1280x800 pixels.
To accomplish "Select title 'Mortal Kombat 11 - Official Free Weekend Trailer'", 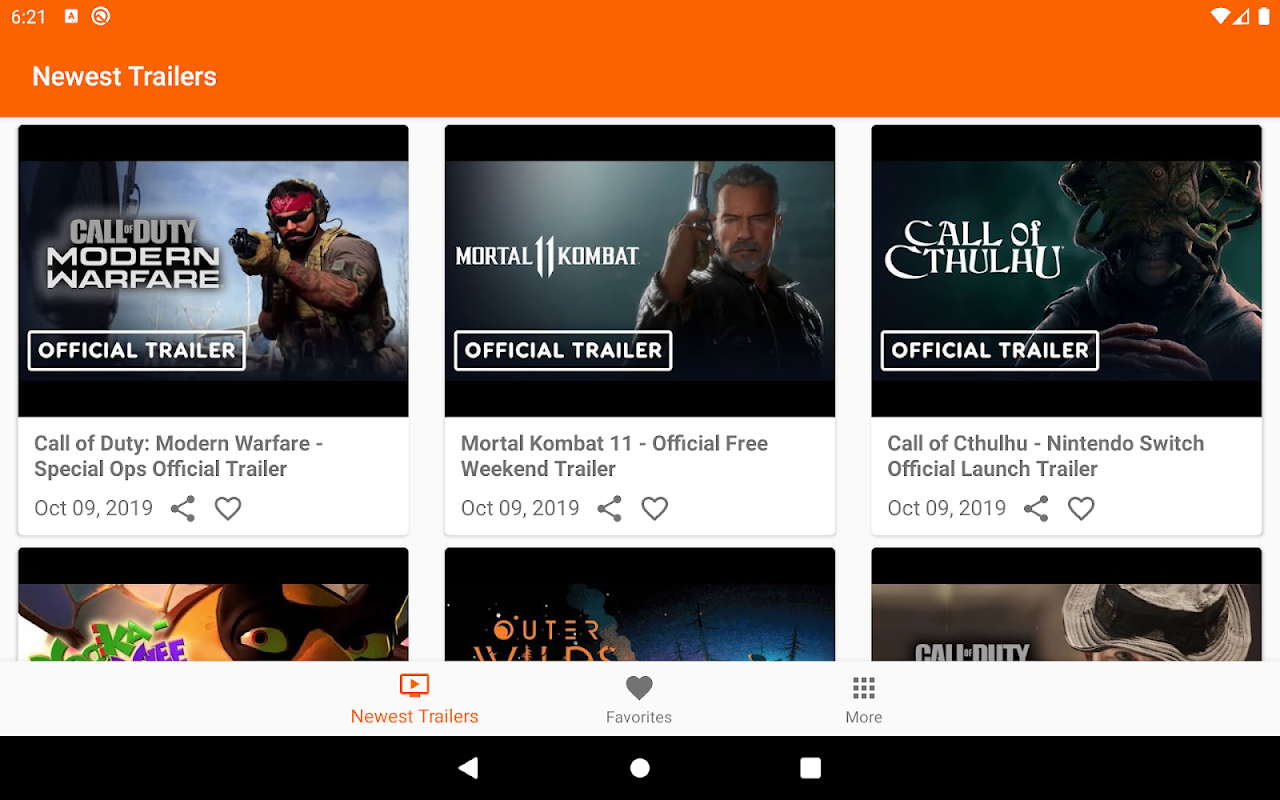I will point(614,456).
